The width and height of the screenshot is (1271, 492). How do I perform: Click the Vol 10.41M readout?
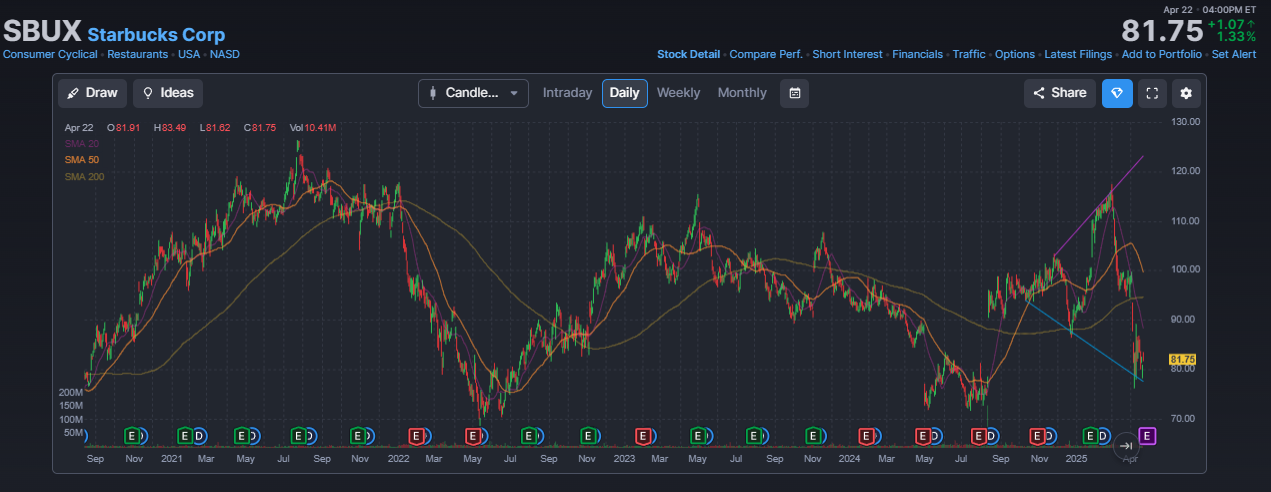313,128
